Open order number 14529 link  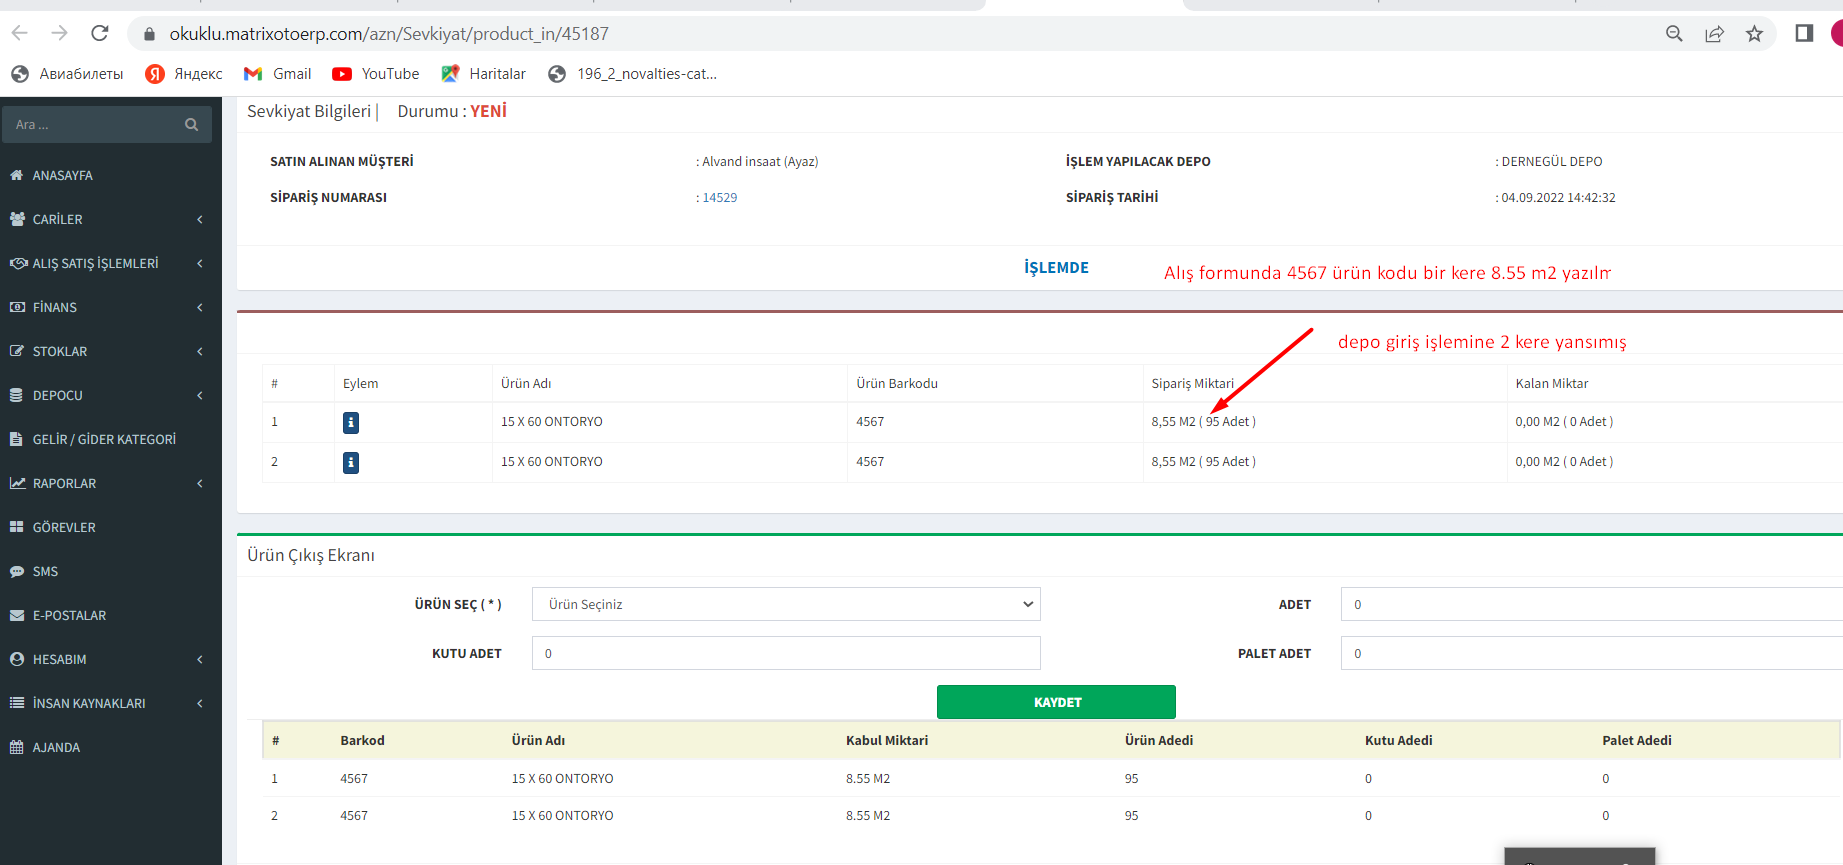[719, 198]
